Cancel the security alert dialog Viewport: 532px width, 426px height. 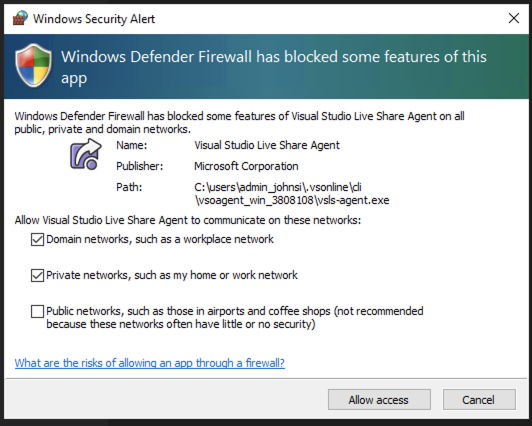[479, 400]
